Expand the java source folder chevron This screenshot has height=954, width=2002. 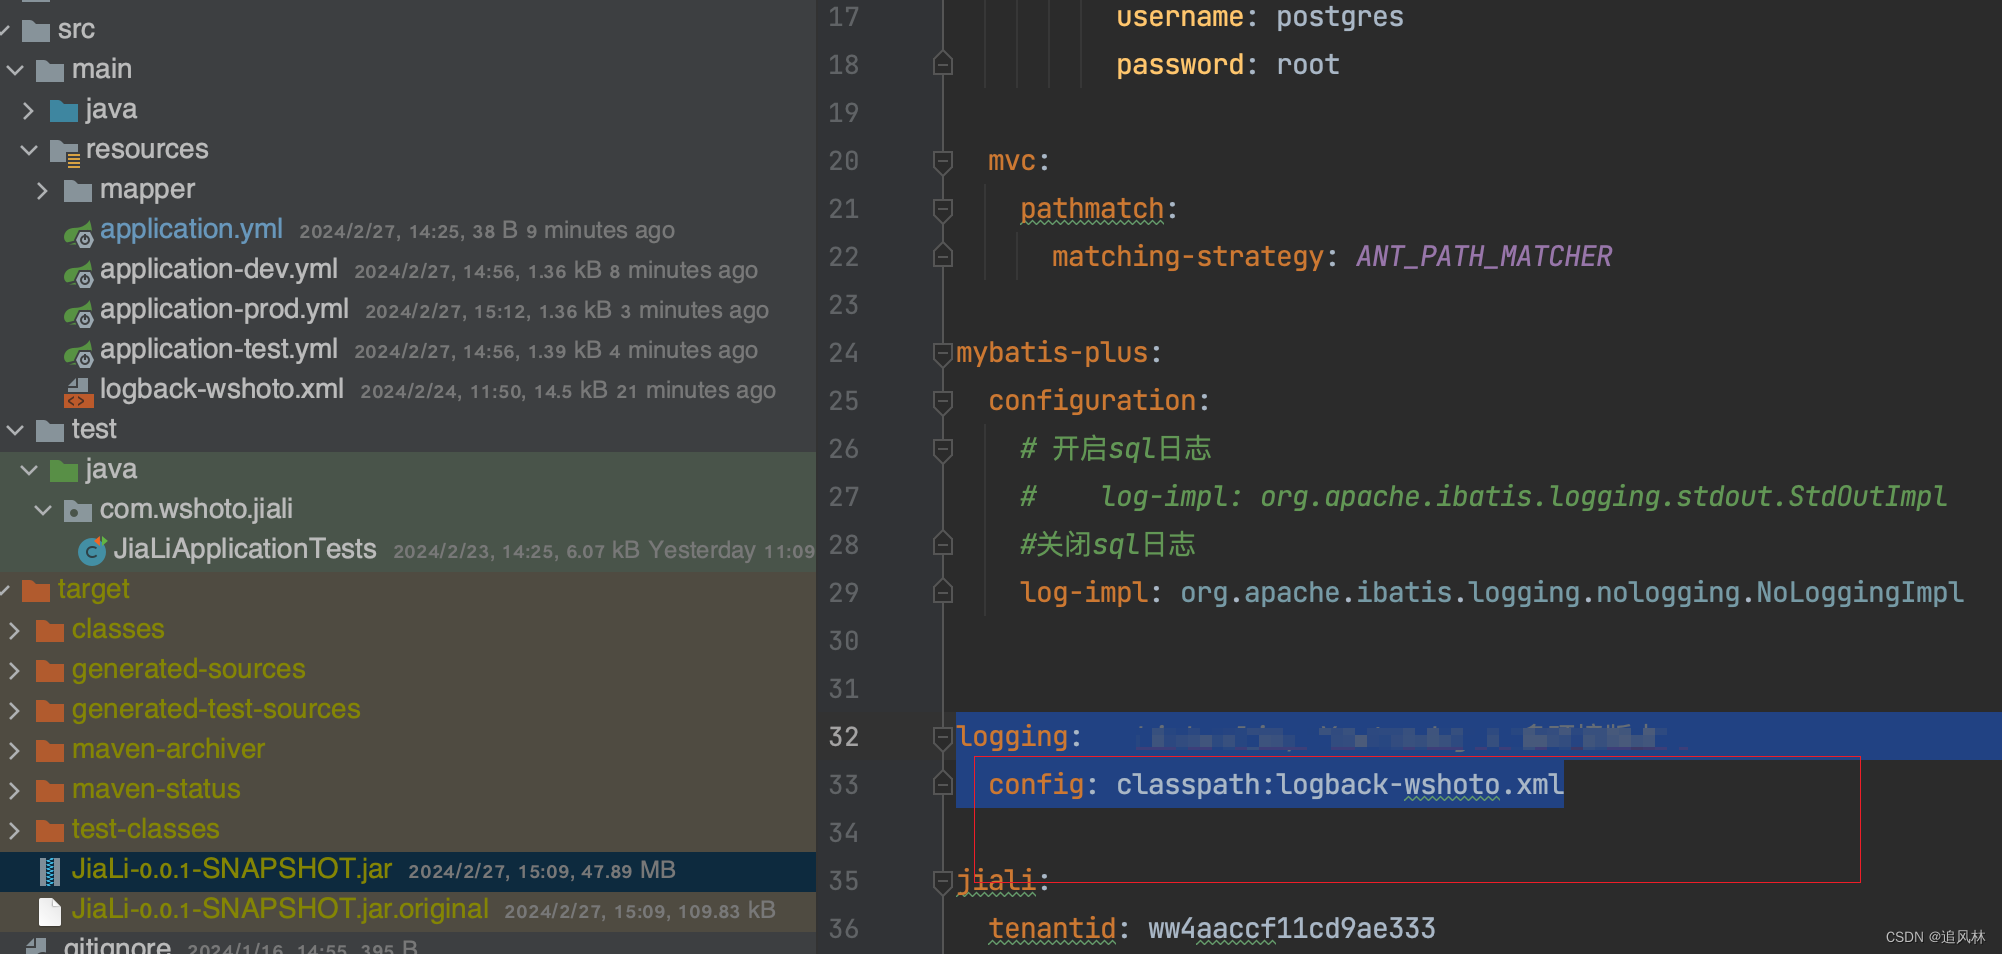29,110
